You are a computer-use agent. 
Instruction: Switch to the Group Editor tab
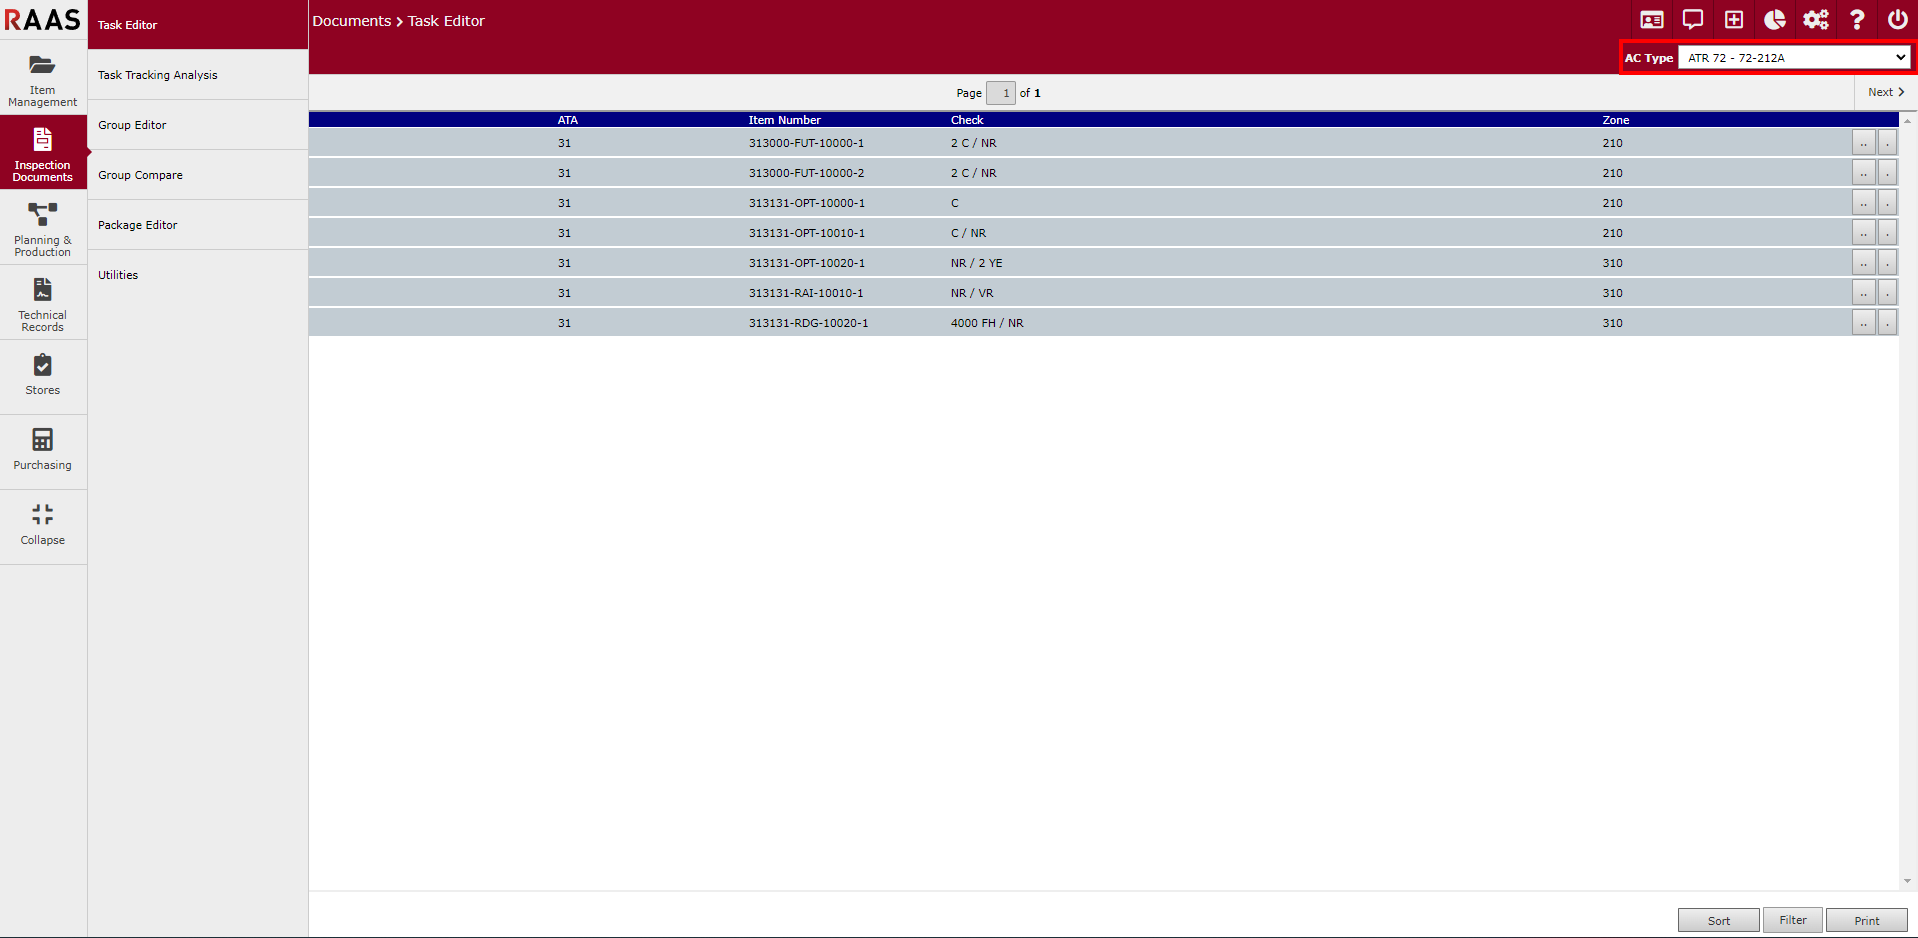tap(132, 124)
